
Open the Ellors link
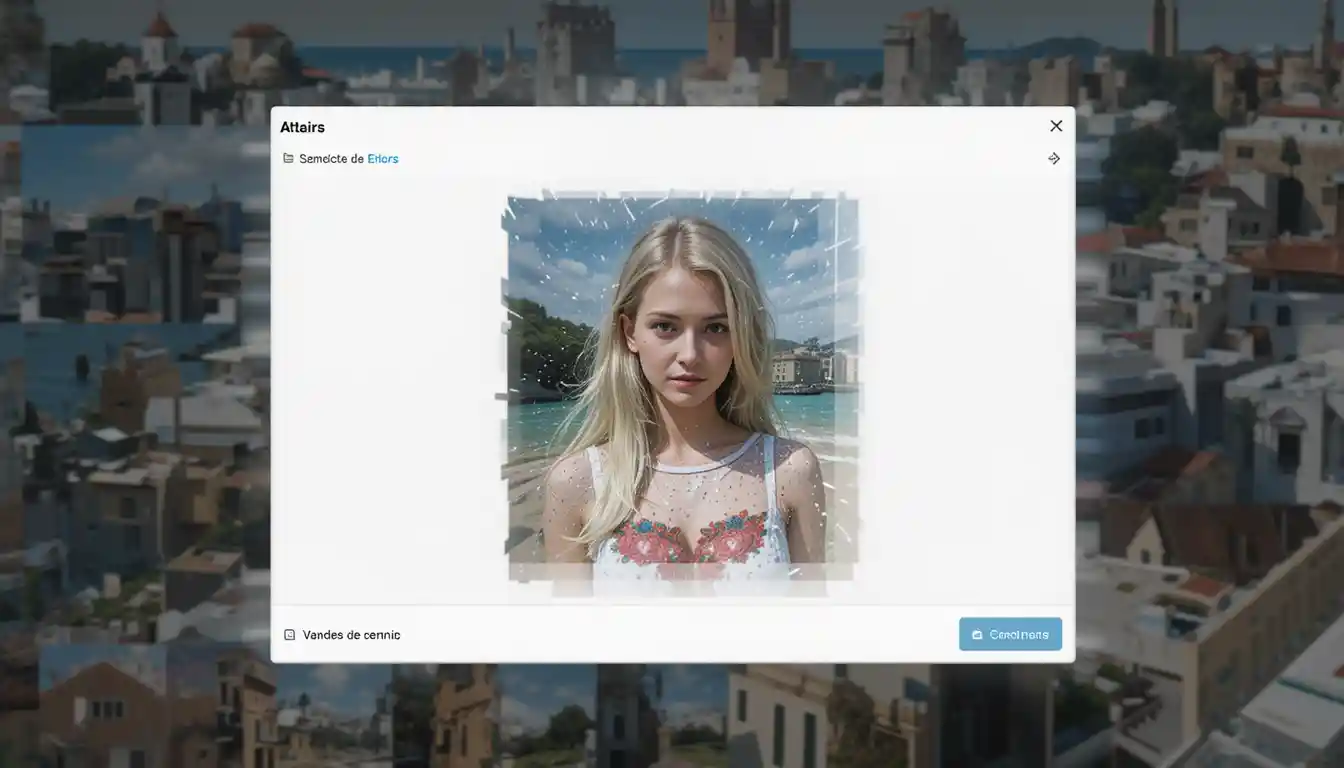pos(382,158)
